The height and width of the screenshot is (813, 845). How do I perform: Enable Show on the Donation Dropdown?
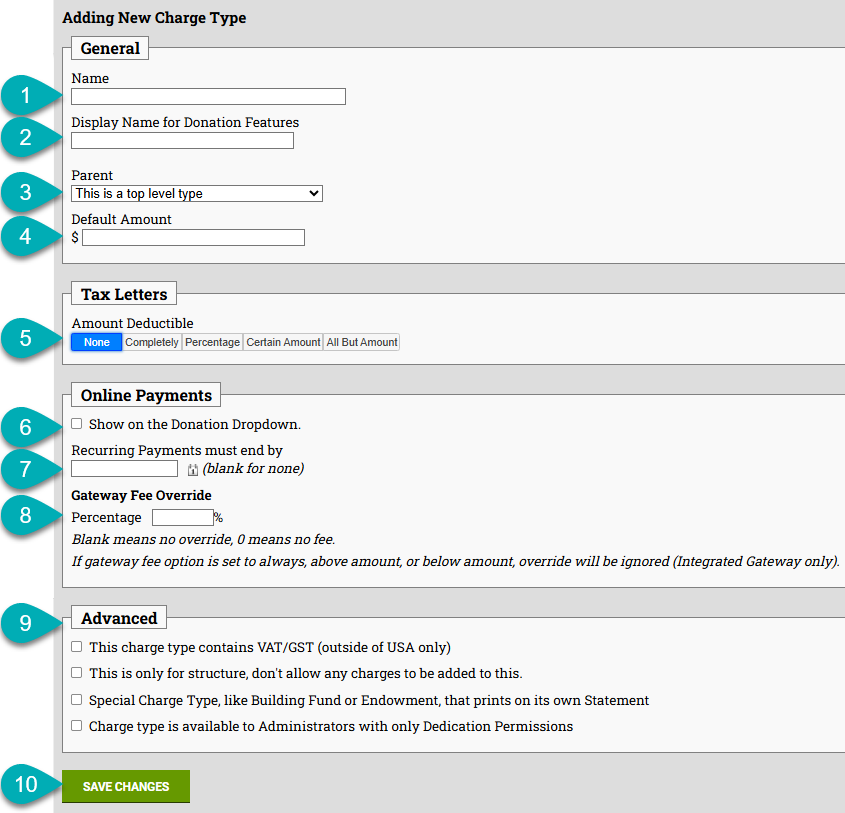77,424
